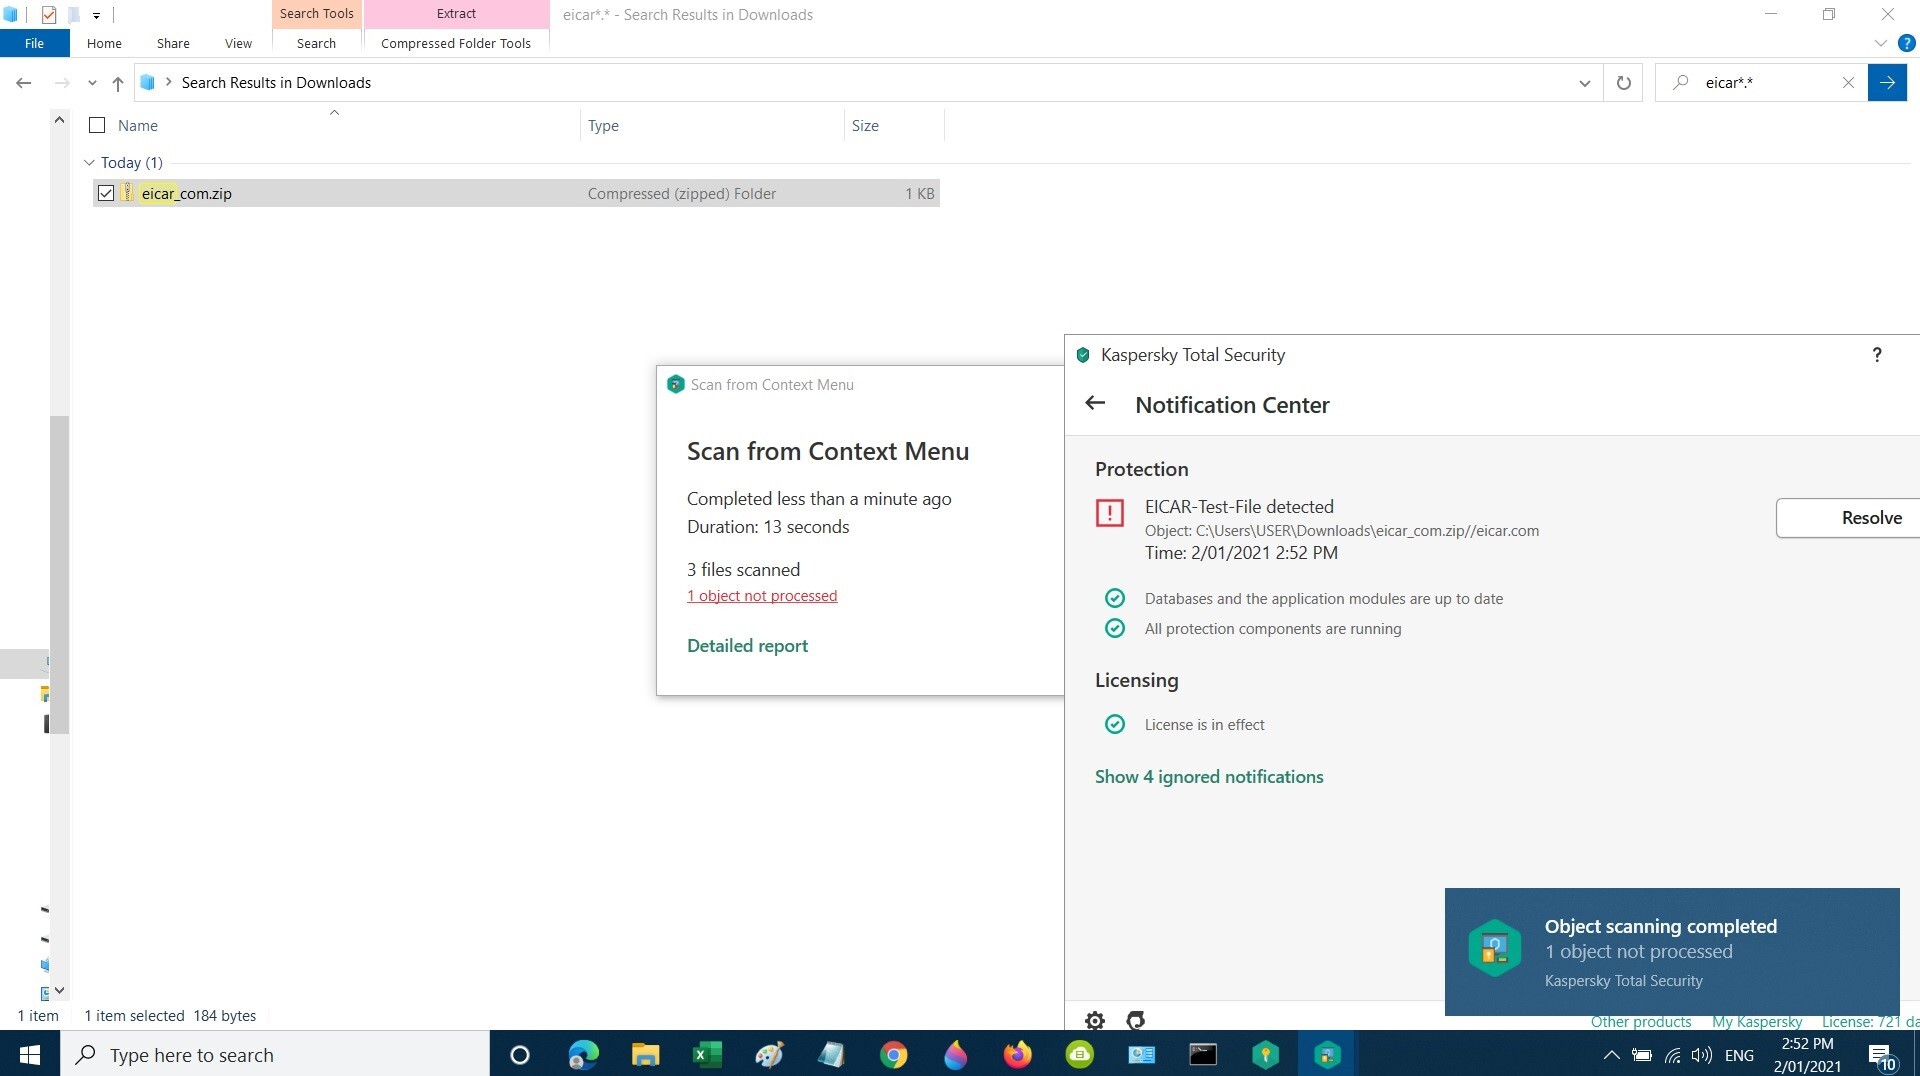Go back from Notification Center

[x=1095, y=403]
